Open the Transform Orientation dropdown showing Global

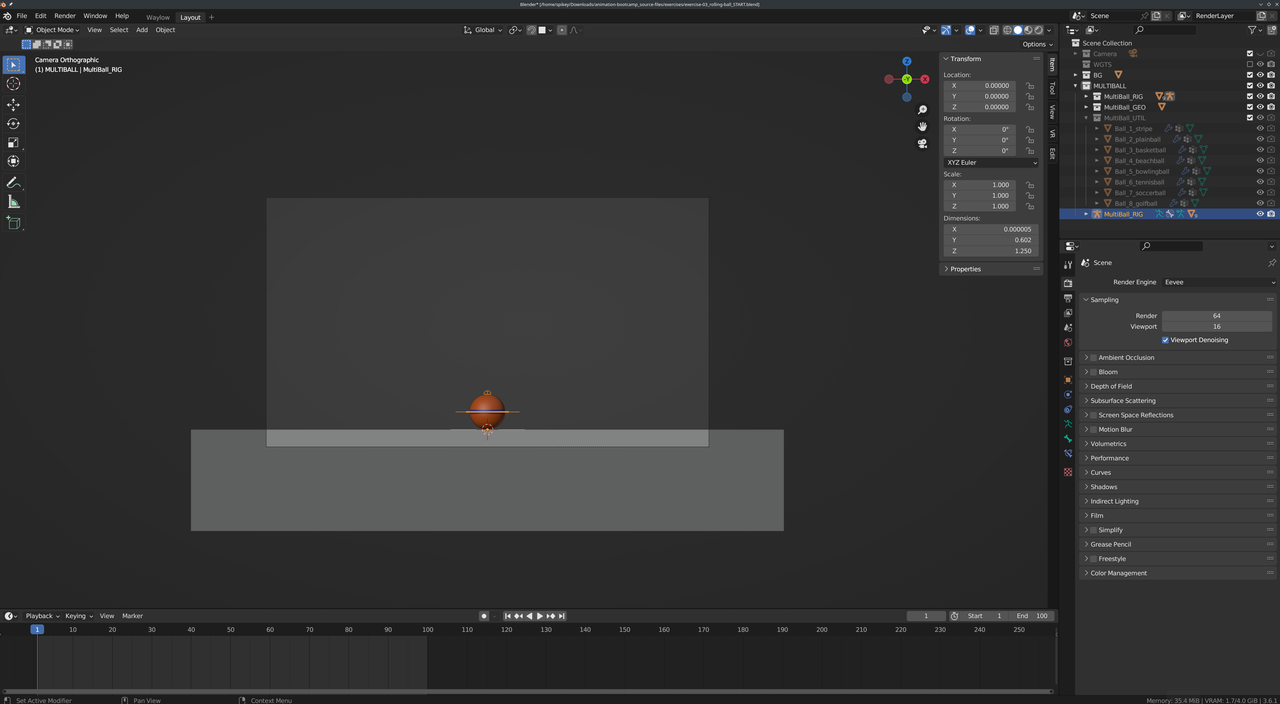(x=484, y=29)
